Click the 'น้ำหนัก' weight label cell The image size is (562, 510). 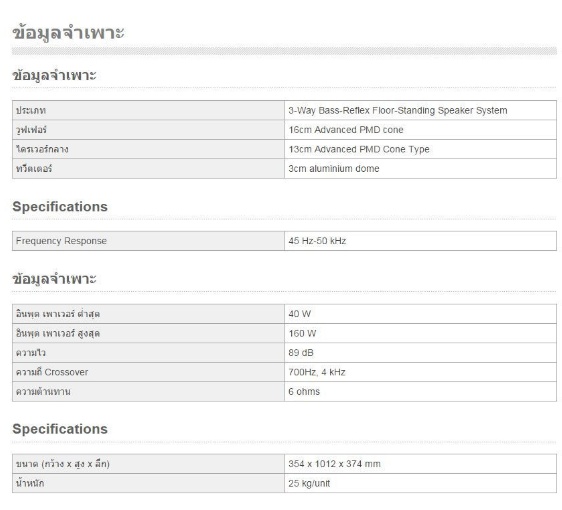[148, 483]
